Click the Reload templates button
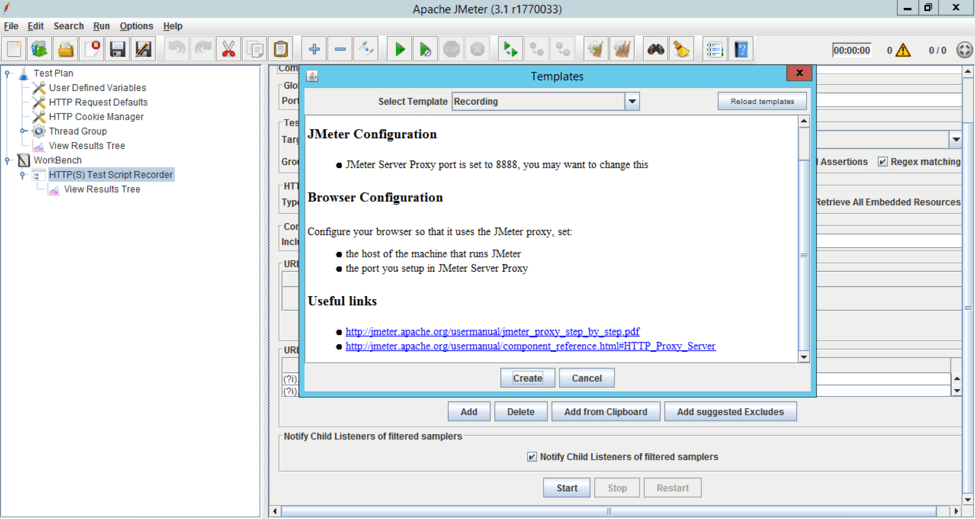This screenshot has height=519, width=975. (762, 101)
